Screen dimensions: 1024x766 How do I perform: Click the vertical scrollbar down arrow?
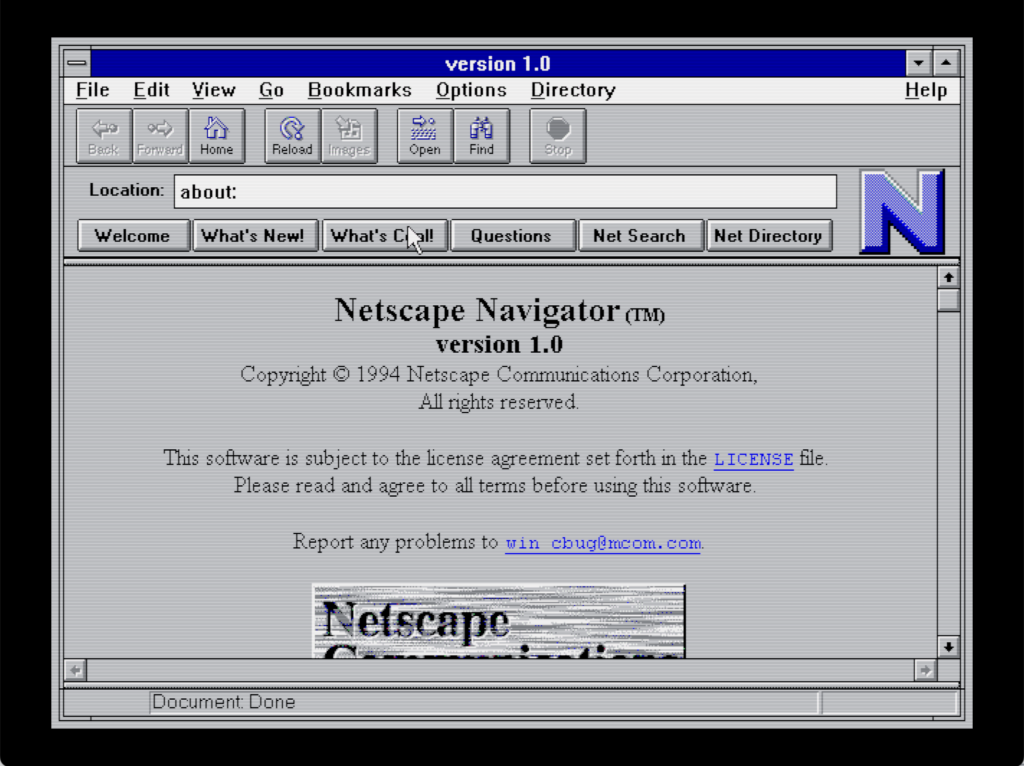point(948,647)
